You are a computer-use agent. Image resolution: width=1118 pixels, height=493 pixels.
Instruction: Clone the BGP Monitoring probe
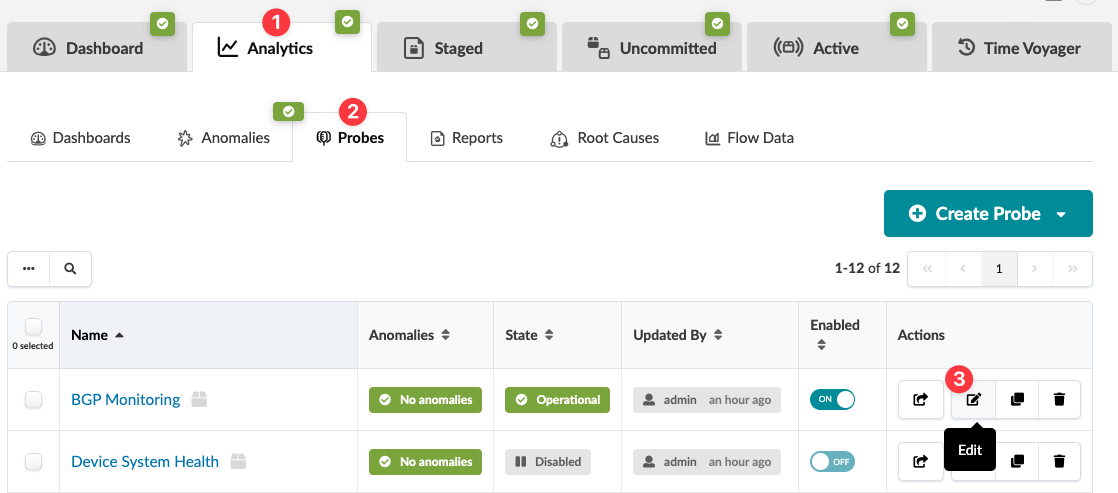[x=1017, y=400]
